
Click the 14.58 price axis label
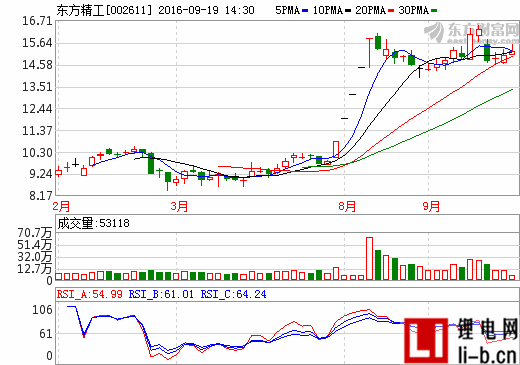coord(37,65)
